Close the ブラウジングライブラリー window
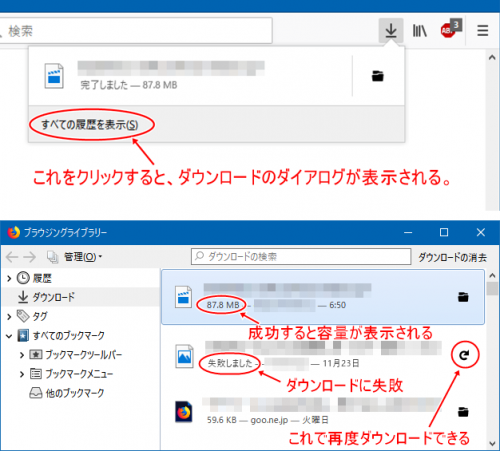 [x=480, y=232]
